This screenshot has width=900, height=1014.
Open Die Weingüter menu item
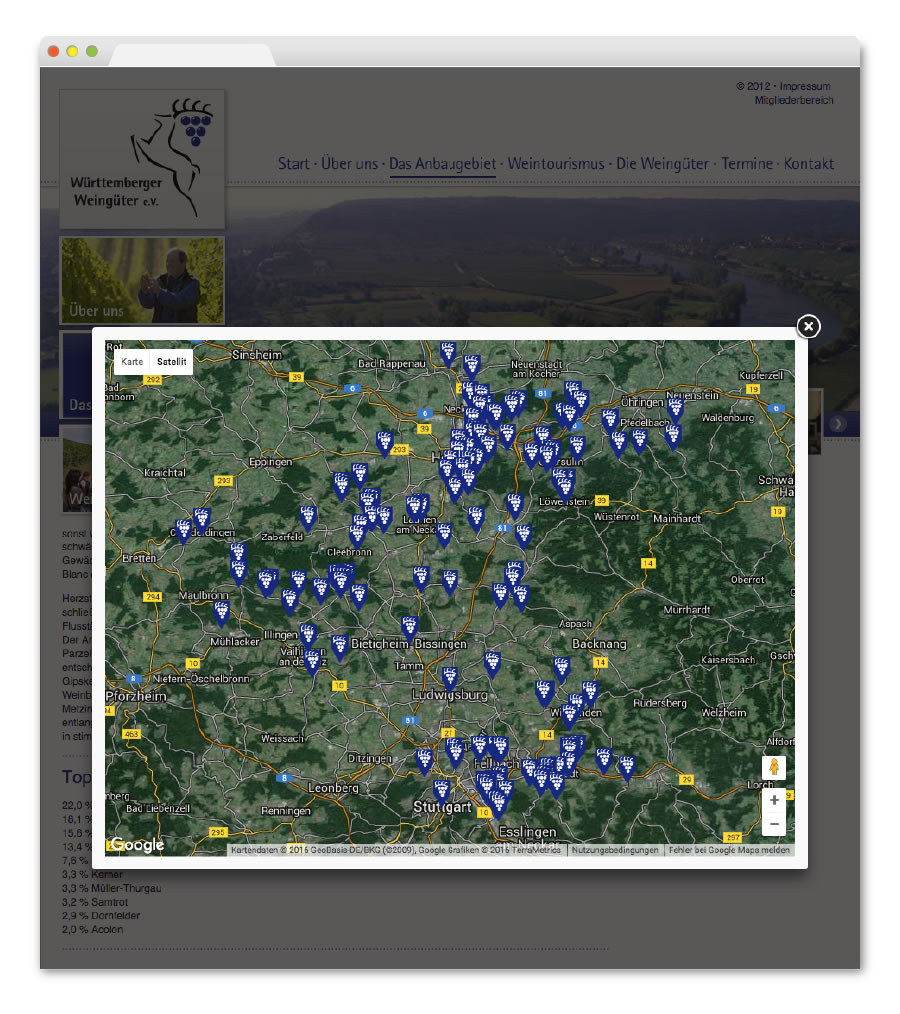click(662, 164)
